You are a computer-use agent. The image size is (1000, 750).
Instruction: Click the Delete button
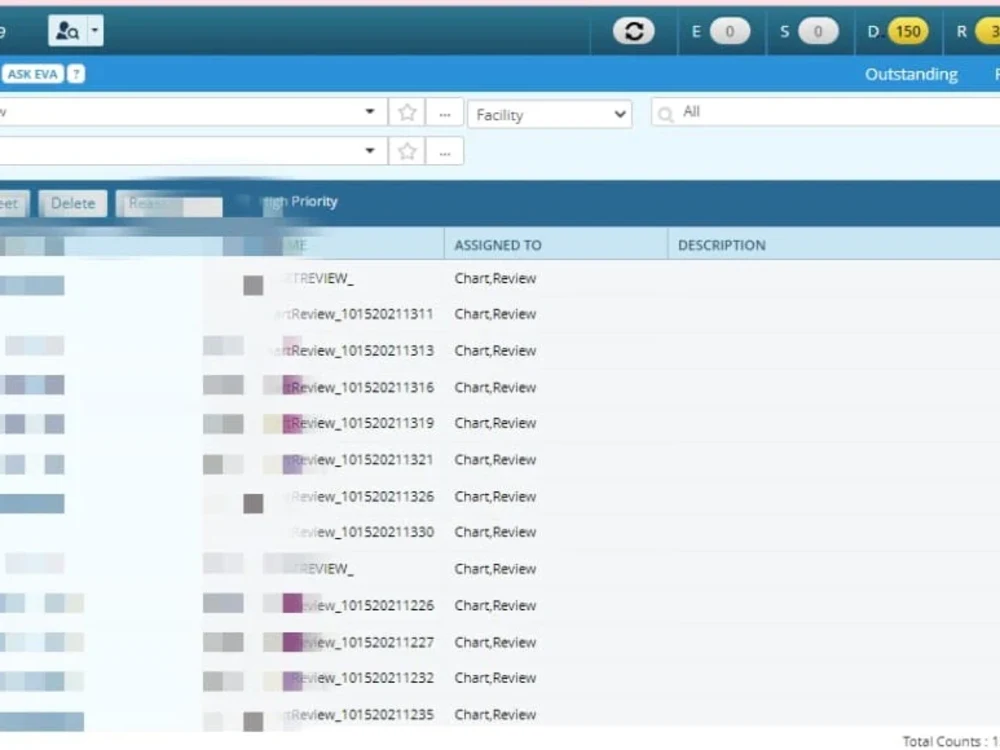pyautogui.click(x=73, y=203)
